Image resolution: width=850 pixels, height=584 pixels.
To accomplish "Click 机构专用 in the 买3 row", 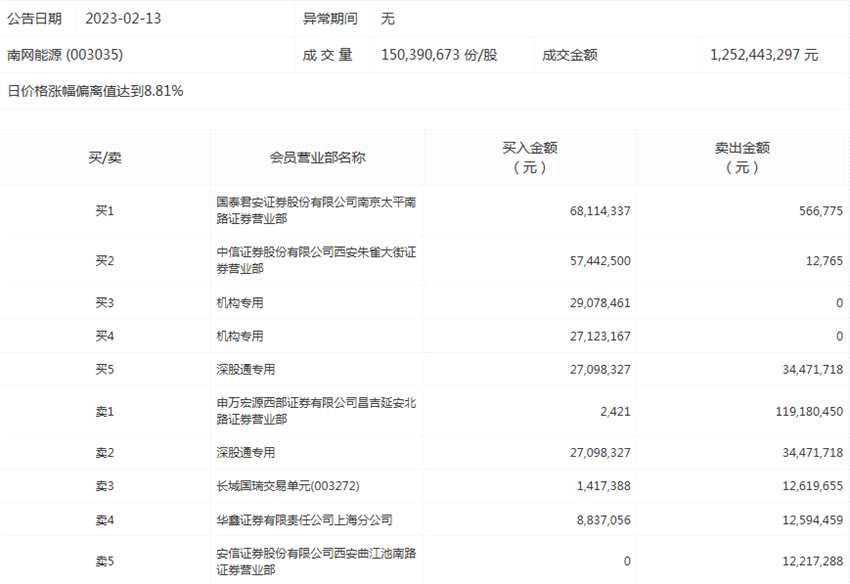I will point(240,303).
